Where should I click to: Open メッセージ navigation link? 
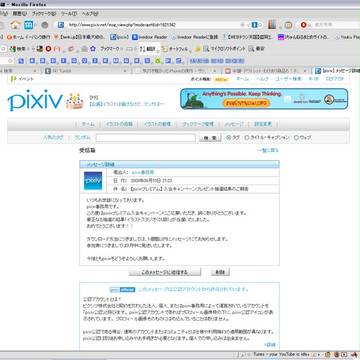tap(234, 124)
